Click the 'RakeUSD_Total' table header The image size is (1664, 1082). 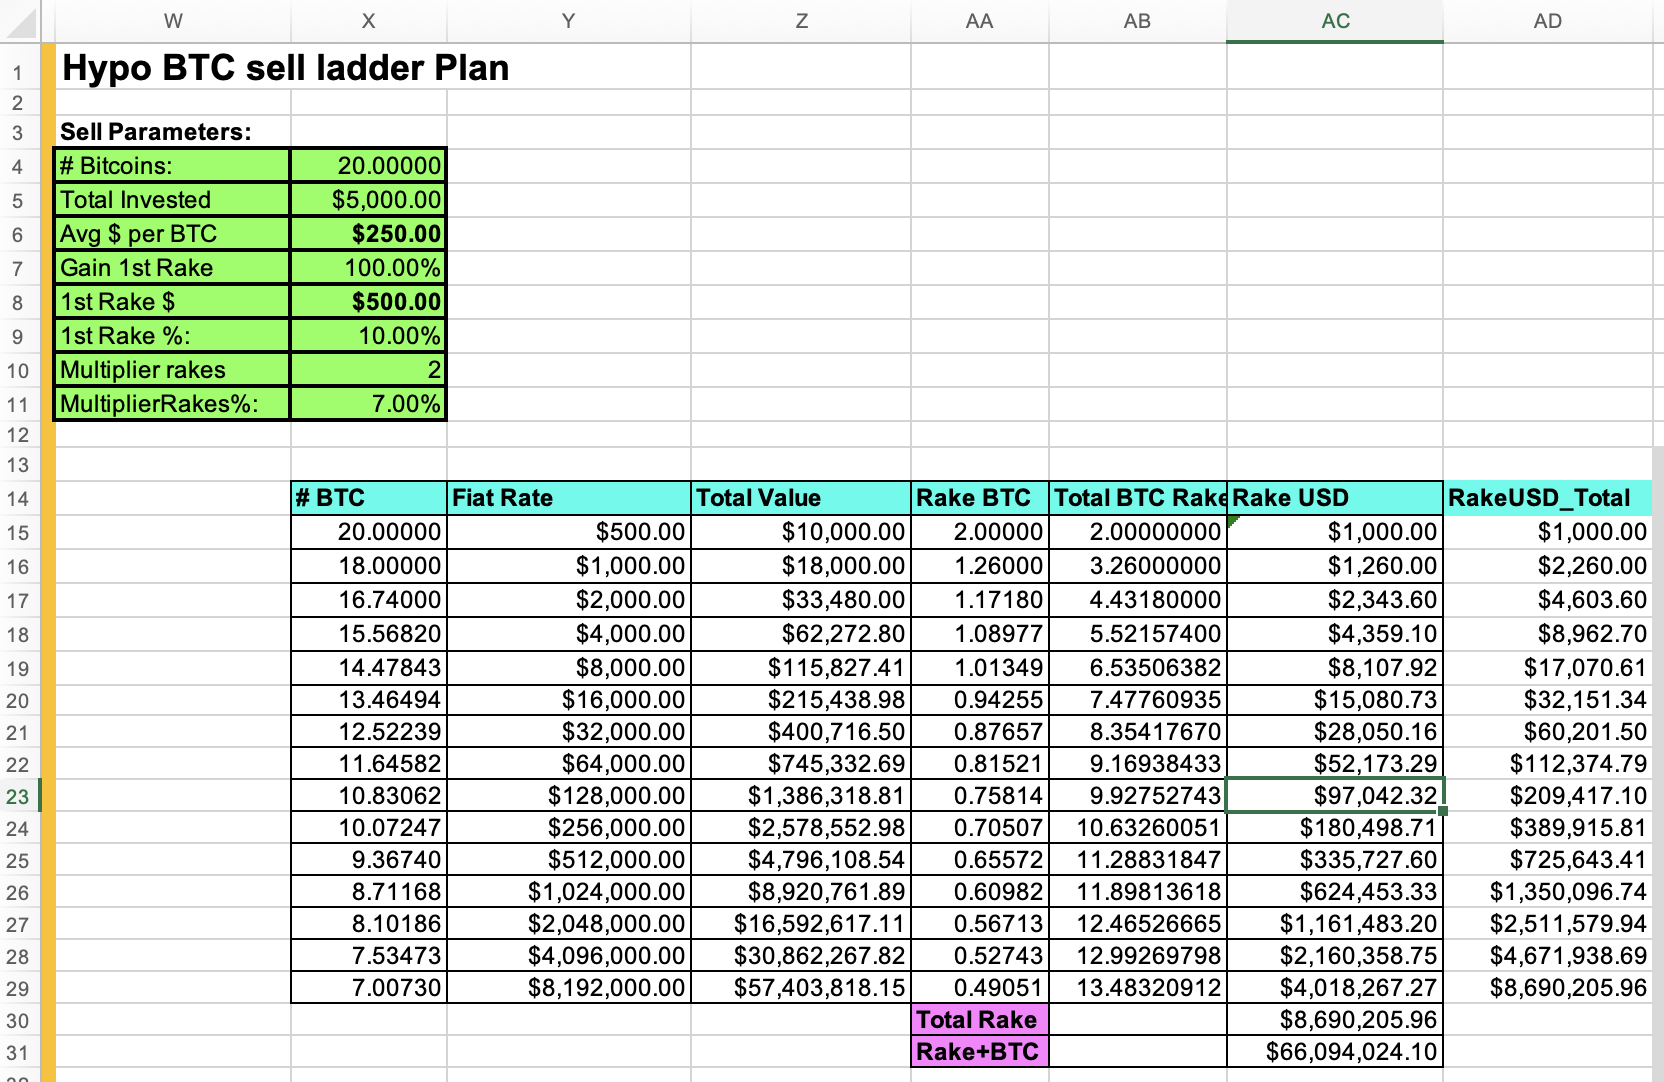point(1548,498)
